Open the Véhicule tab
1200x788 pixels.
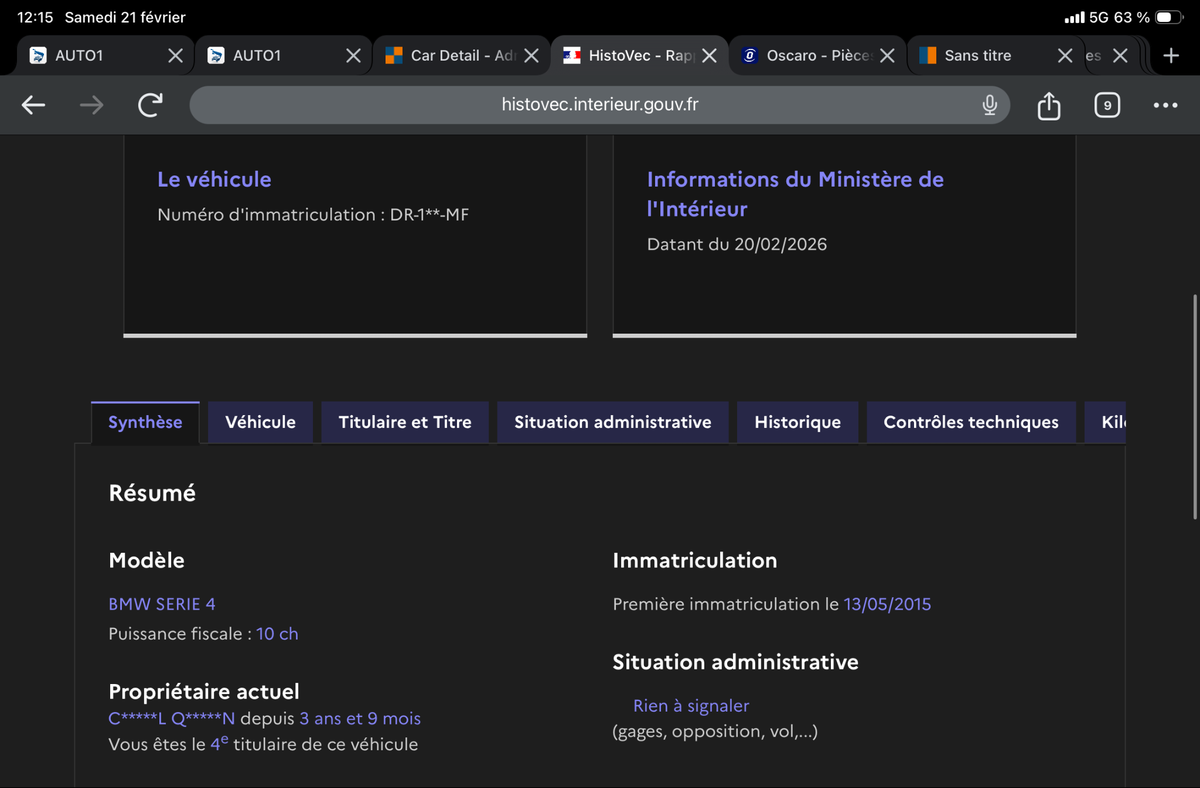[260, 422]
